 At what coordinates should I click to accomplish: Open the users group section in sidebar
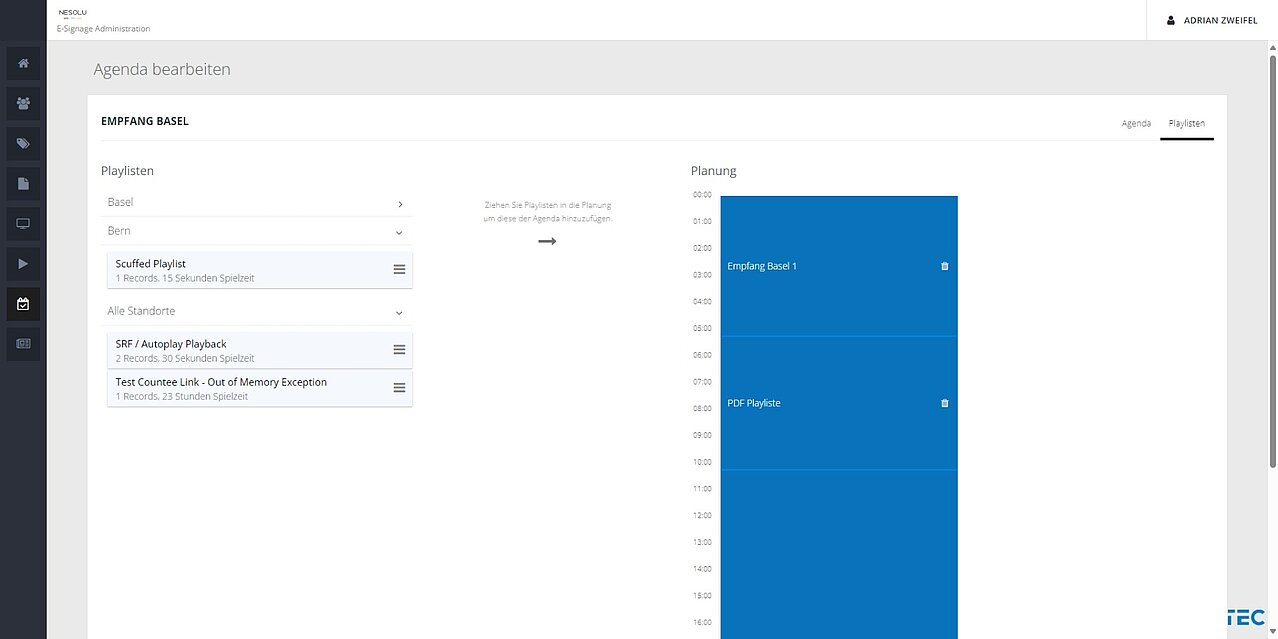(x=23, y=103)
